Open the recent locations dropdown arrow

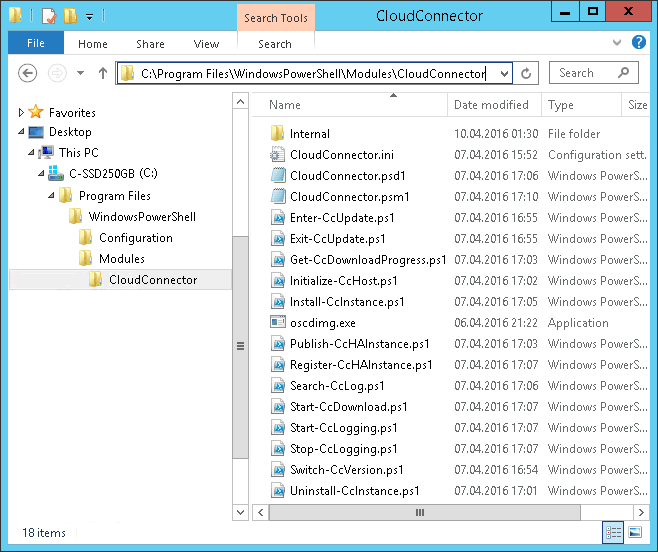[81, 73]
